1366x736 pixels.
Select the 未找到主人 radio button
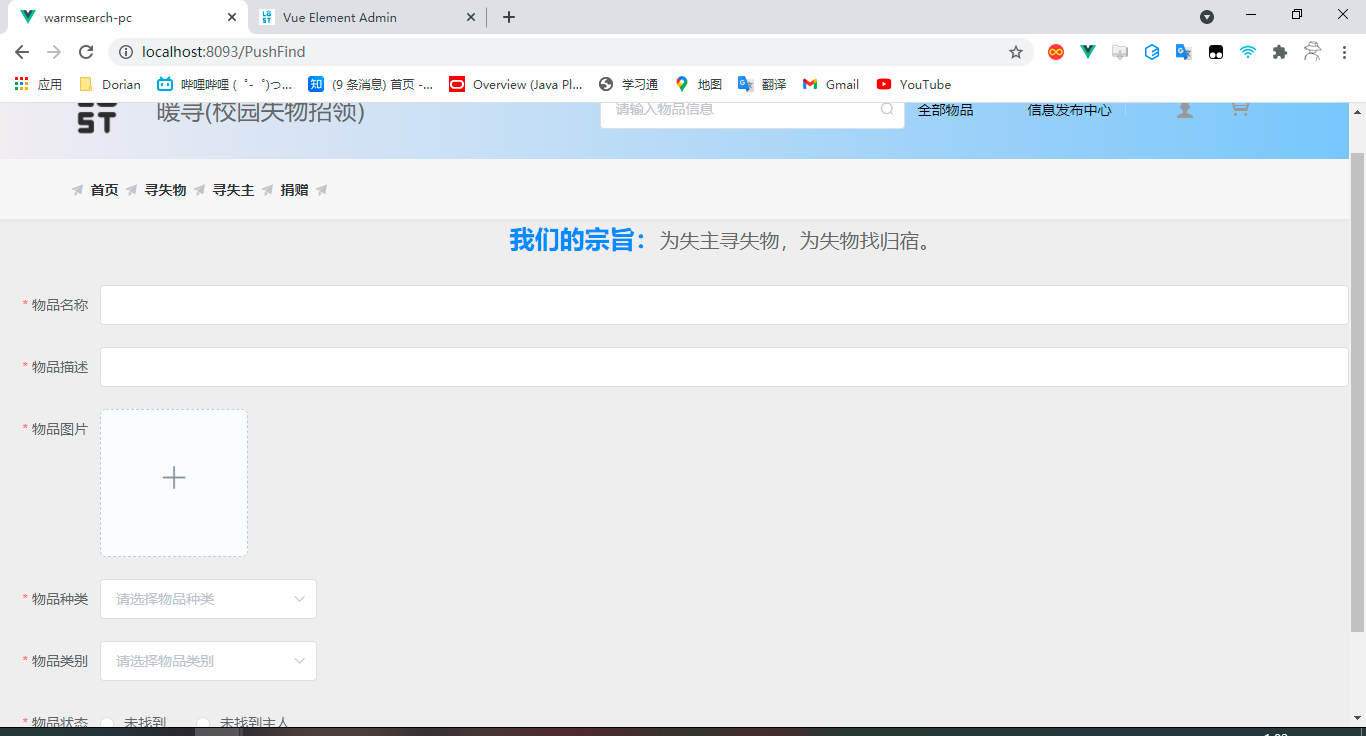click(203, 722)
